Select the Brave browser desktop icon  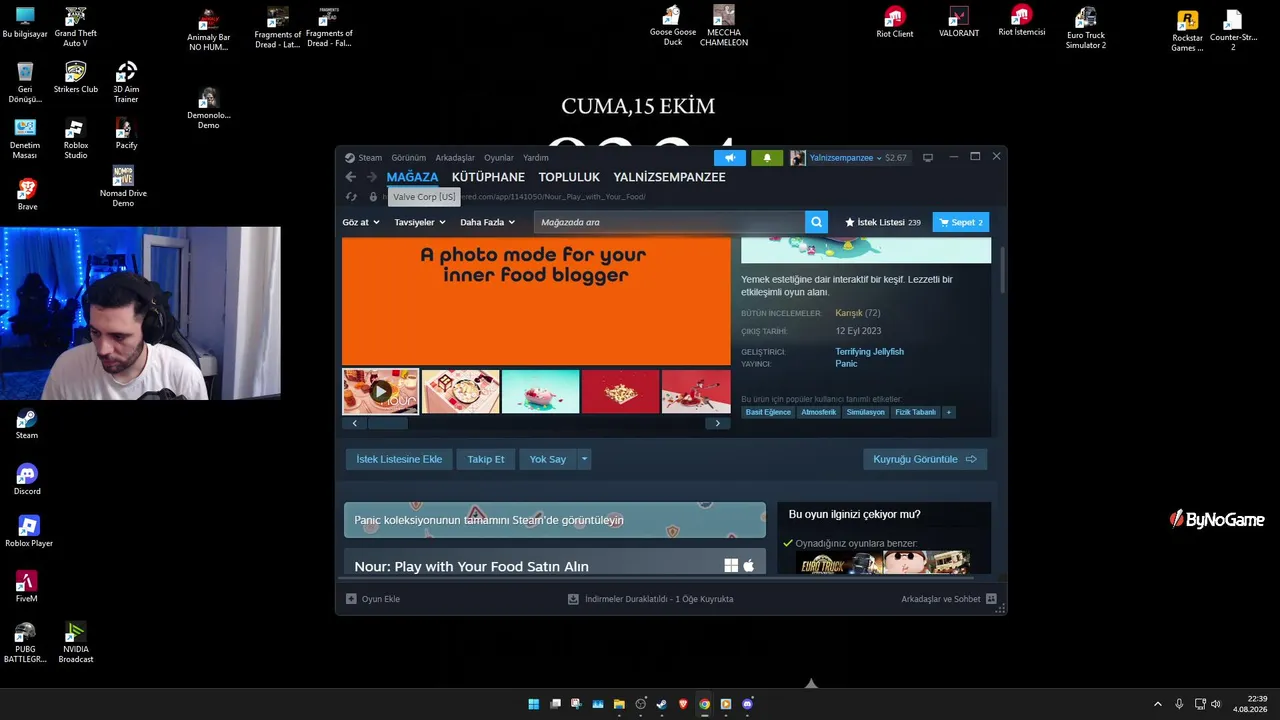coord(27,194)
